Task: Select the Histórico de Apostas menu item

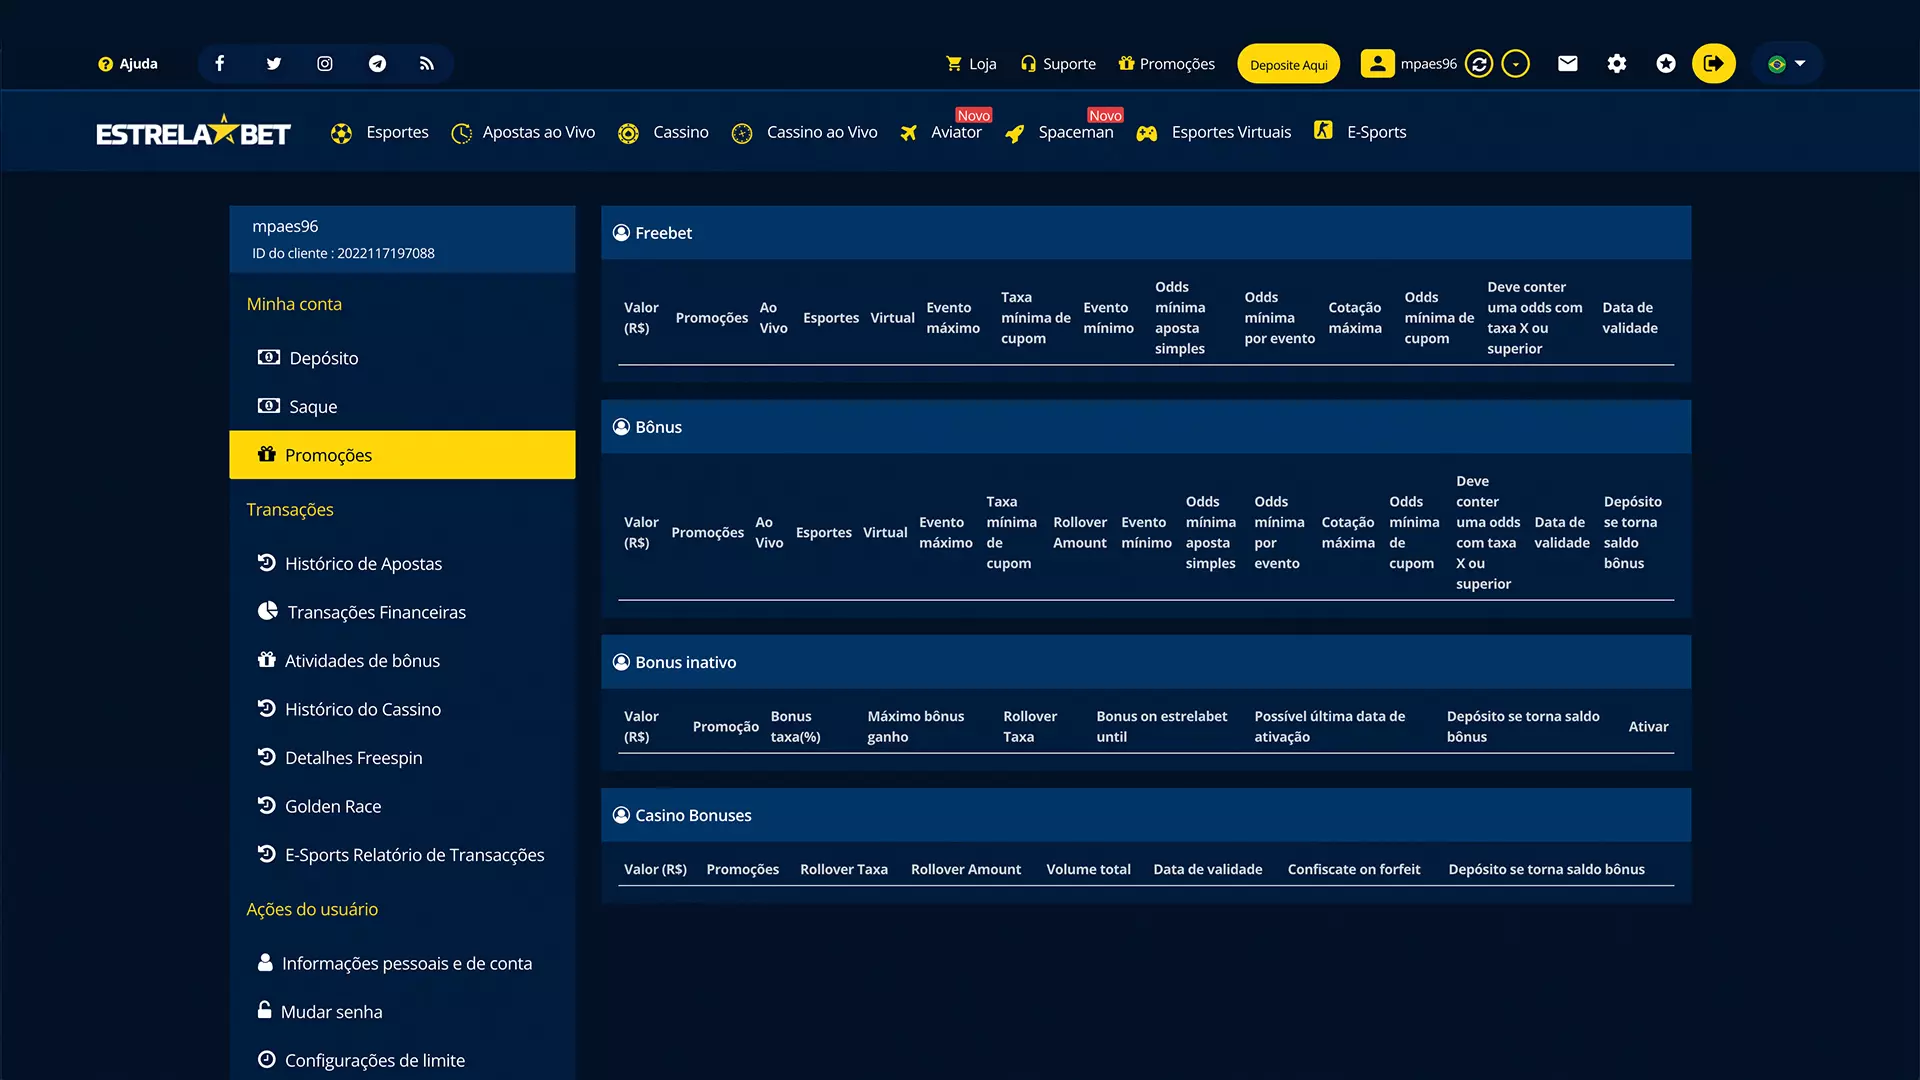Action: (363, 563)
